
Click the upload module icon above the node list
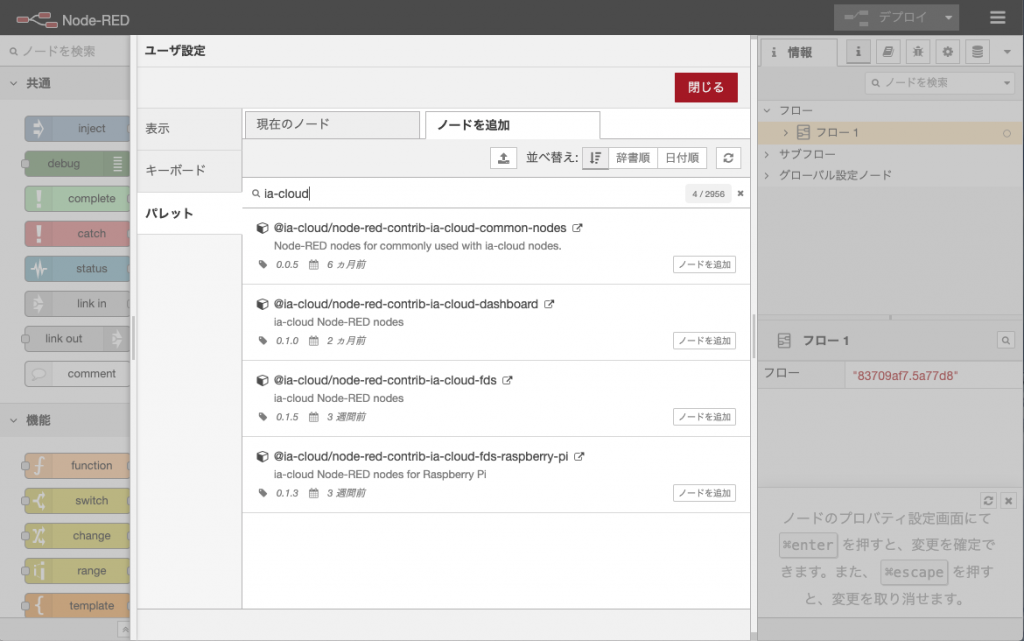pyautogui.click(x=503, y=157)
